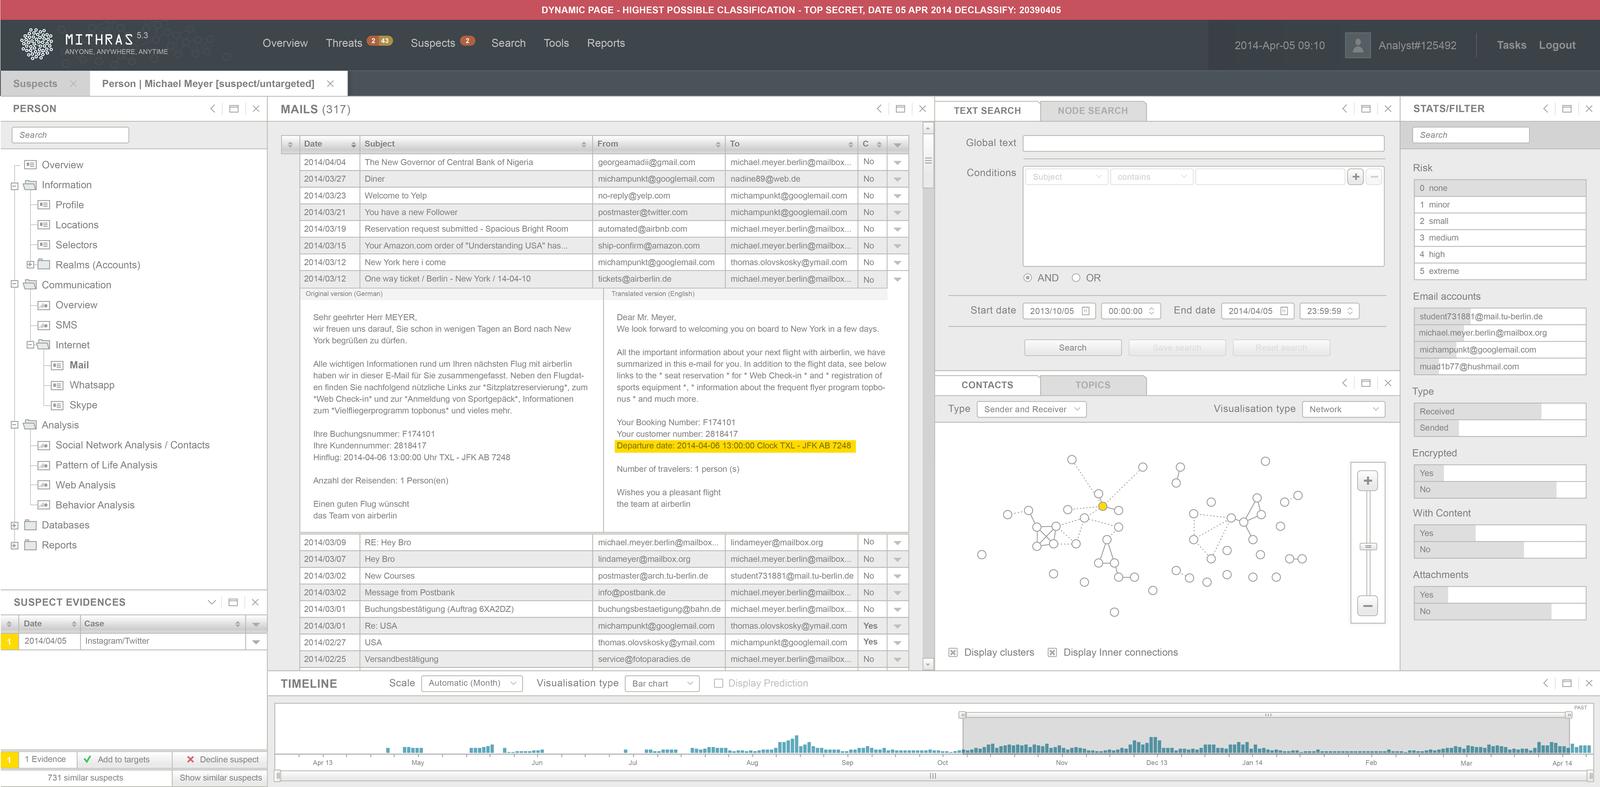
Task: Toggle Display clusters checkbox
Action: (x=953, y=652)
